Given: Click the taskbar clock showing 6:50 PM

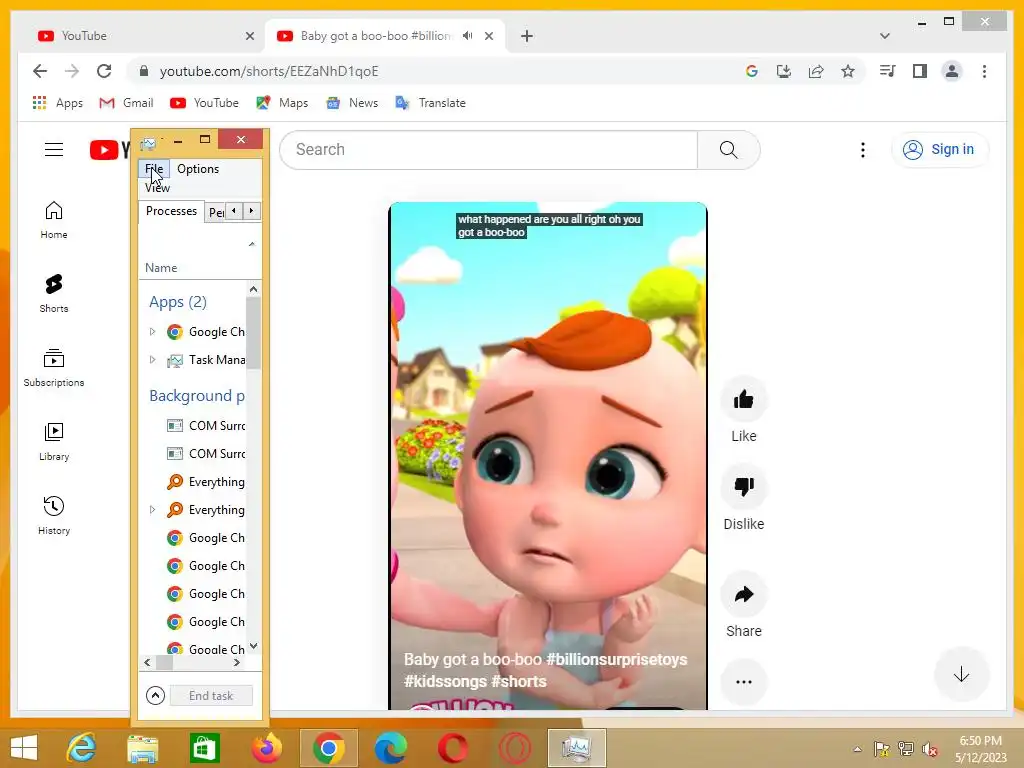Looking at the screenshot, I should 980,749.
